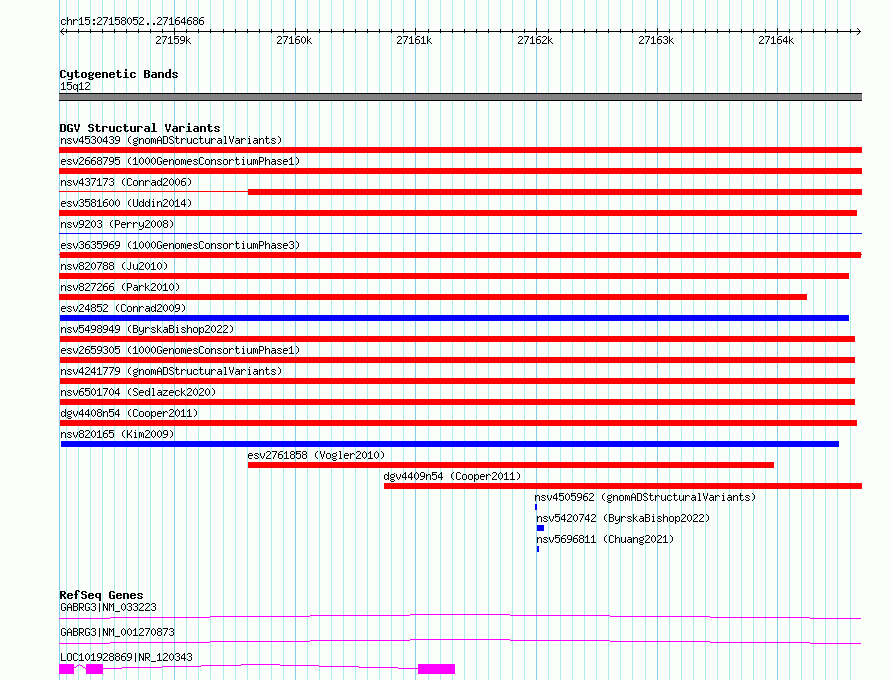Open the nsv5696811 Chuang2021 variant label
Screen dimensions: 890x680
point(605,539)
